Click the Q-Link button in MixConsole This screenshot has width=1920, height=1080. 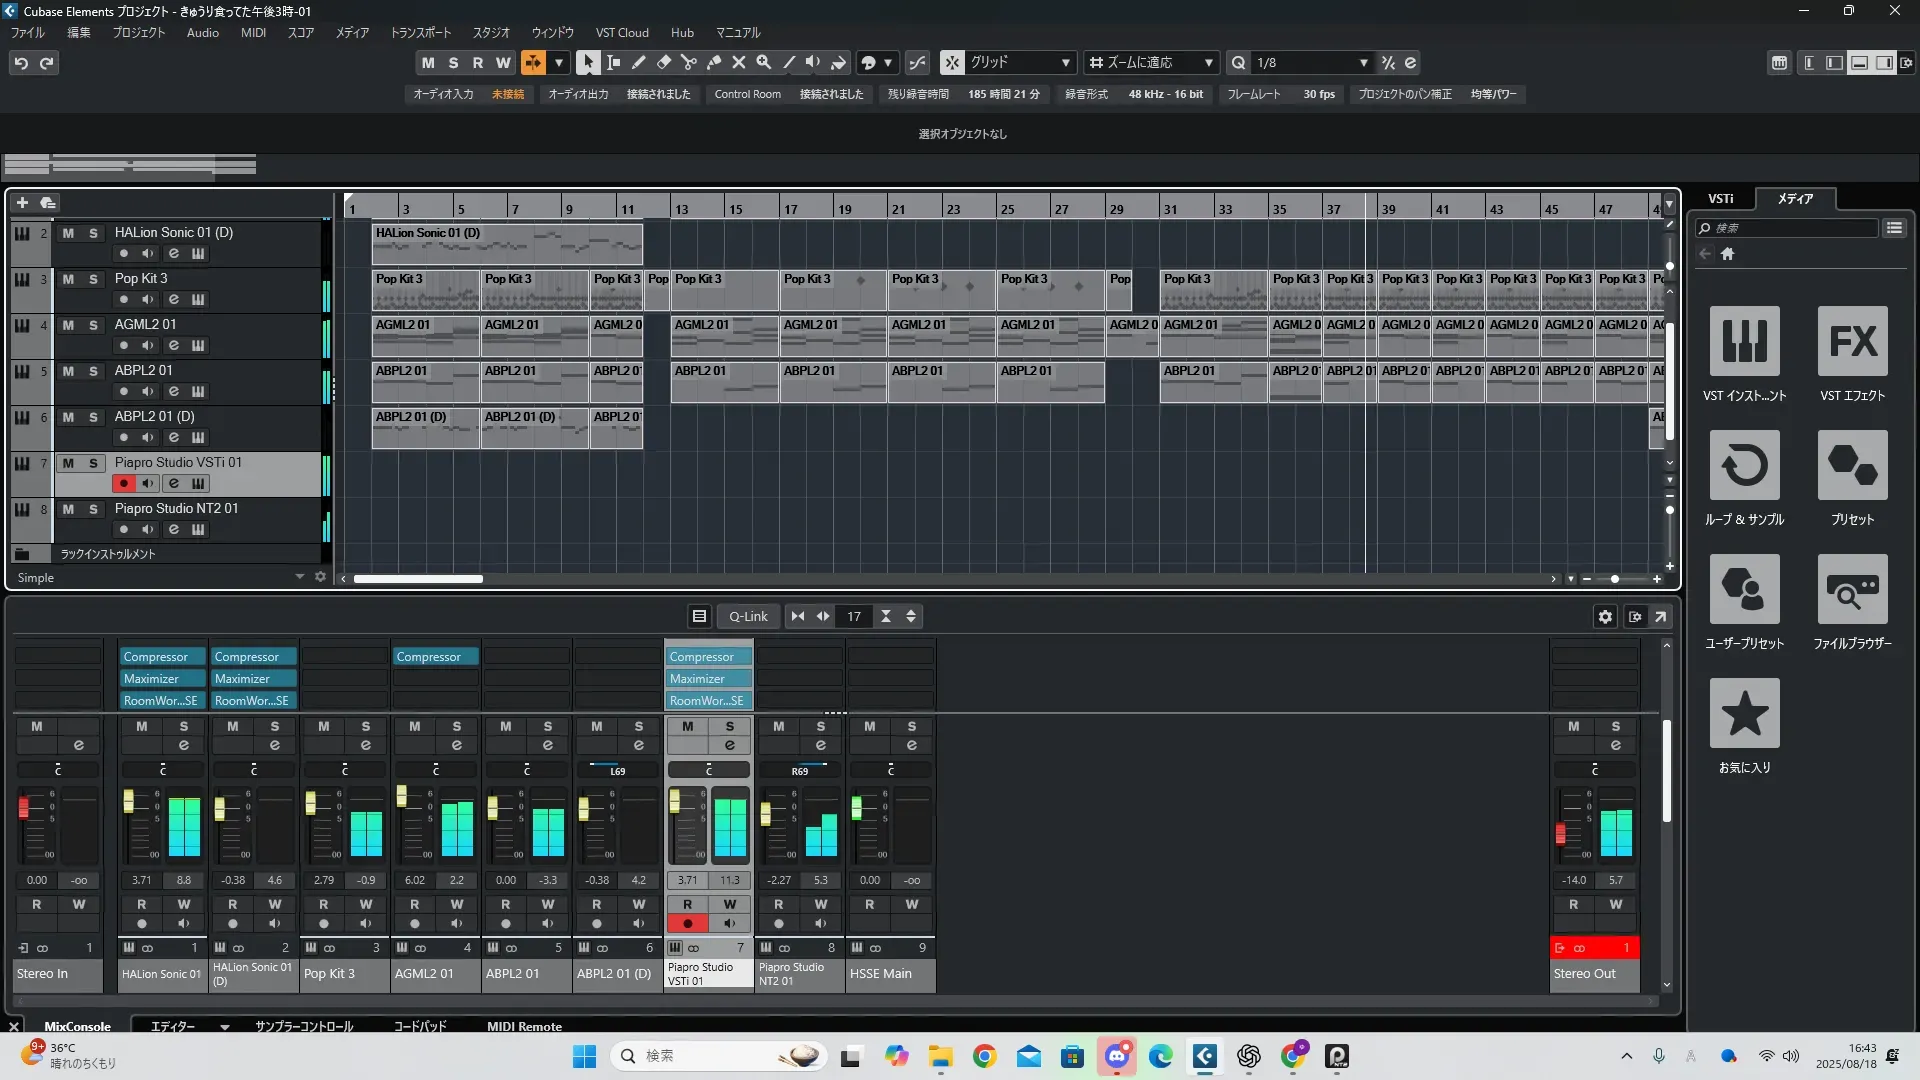[x=748, y=616]
